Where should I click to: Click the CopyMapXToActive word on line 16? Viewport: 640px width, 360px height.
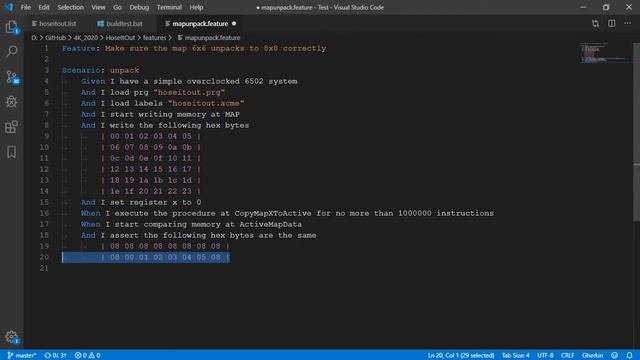point(273,213)
